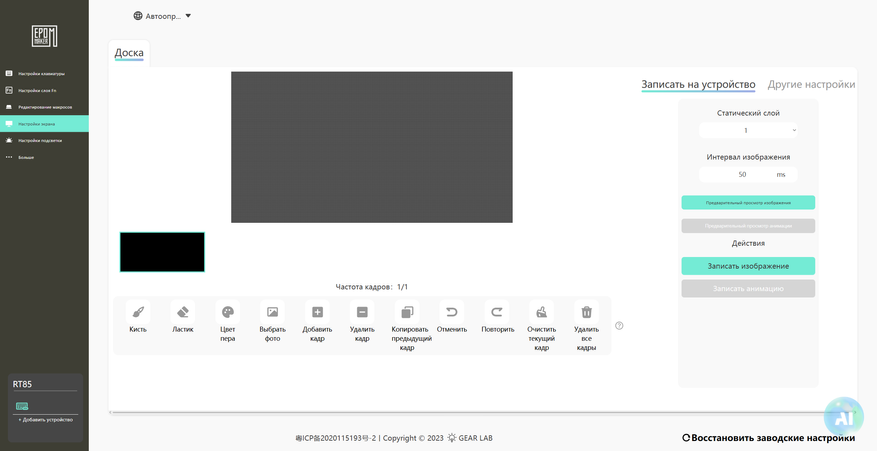Click the Добавить кадр plus icon
This screenshot has width=877, height=451.
317,312
